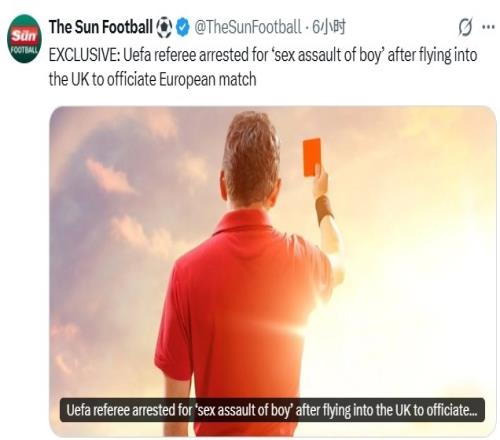Open the @TheSunFootball handle link
Viewport: 500px width, 440px height.
click(247, 27)
